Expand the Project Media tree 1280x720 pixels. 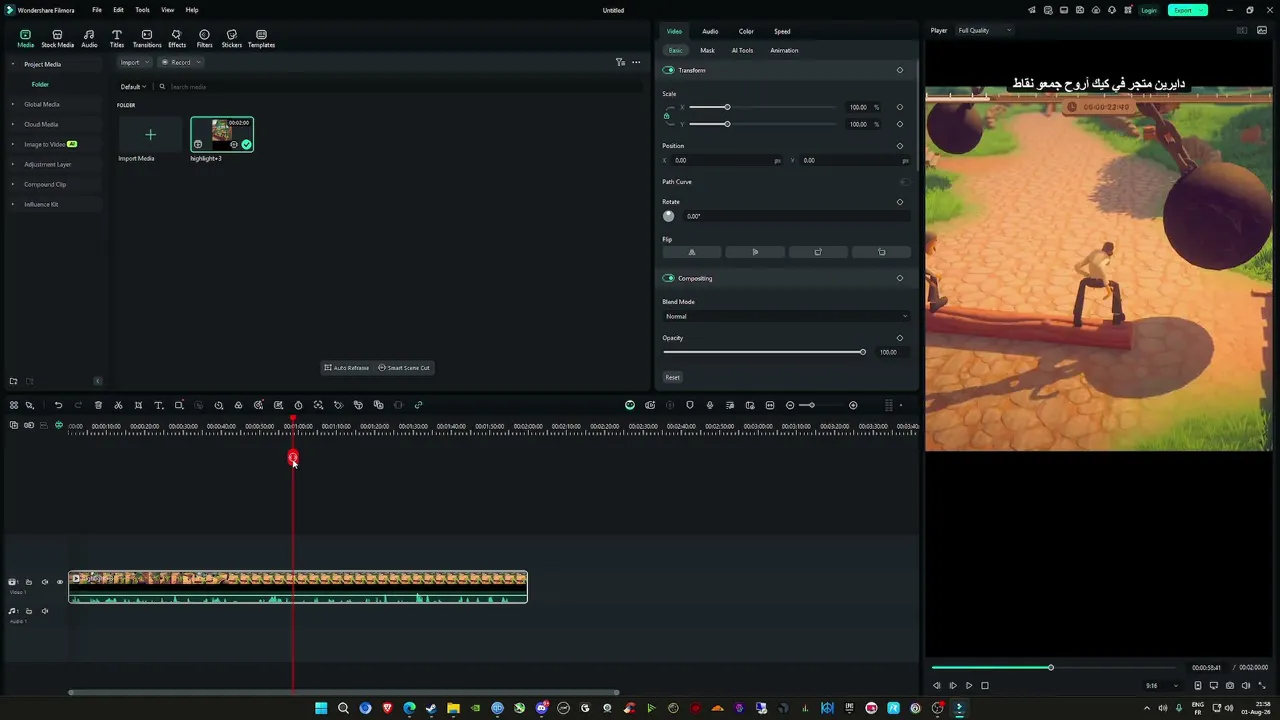[13, 64]
